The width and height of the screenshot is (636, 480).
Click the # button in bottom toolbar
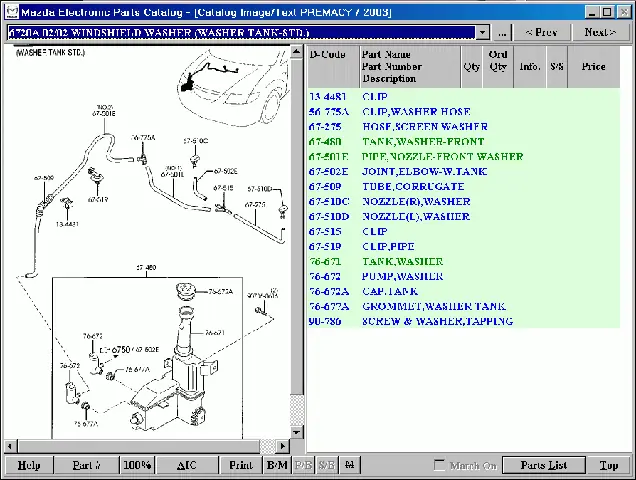[349, 465]
